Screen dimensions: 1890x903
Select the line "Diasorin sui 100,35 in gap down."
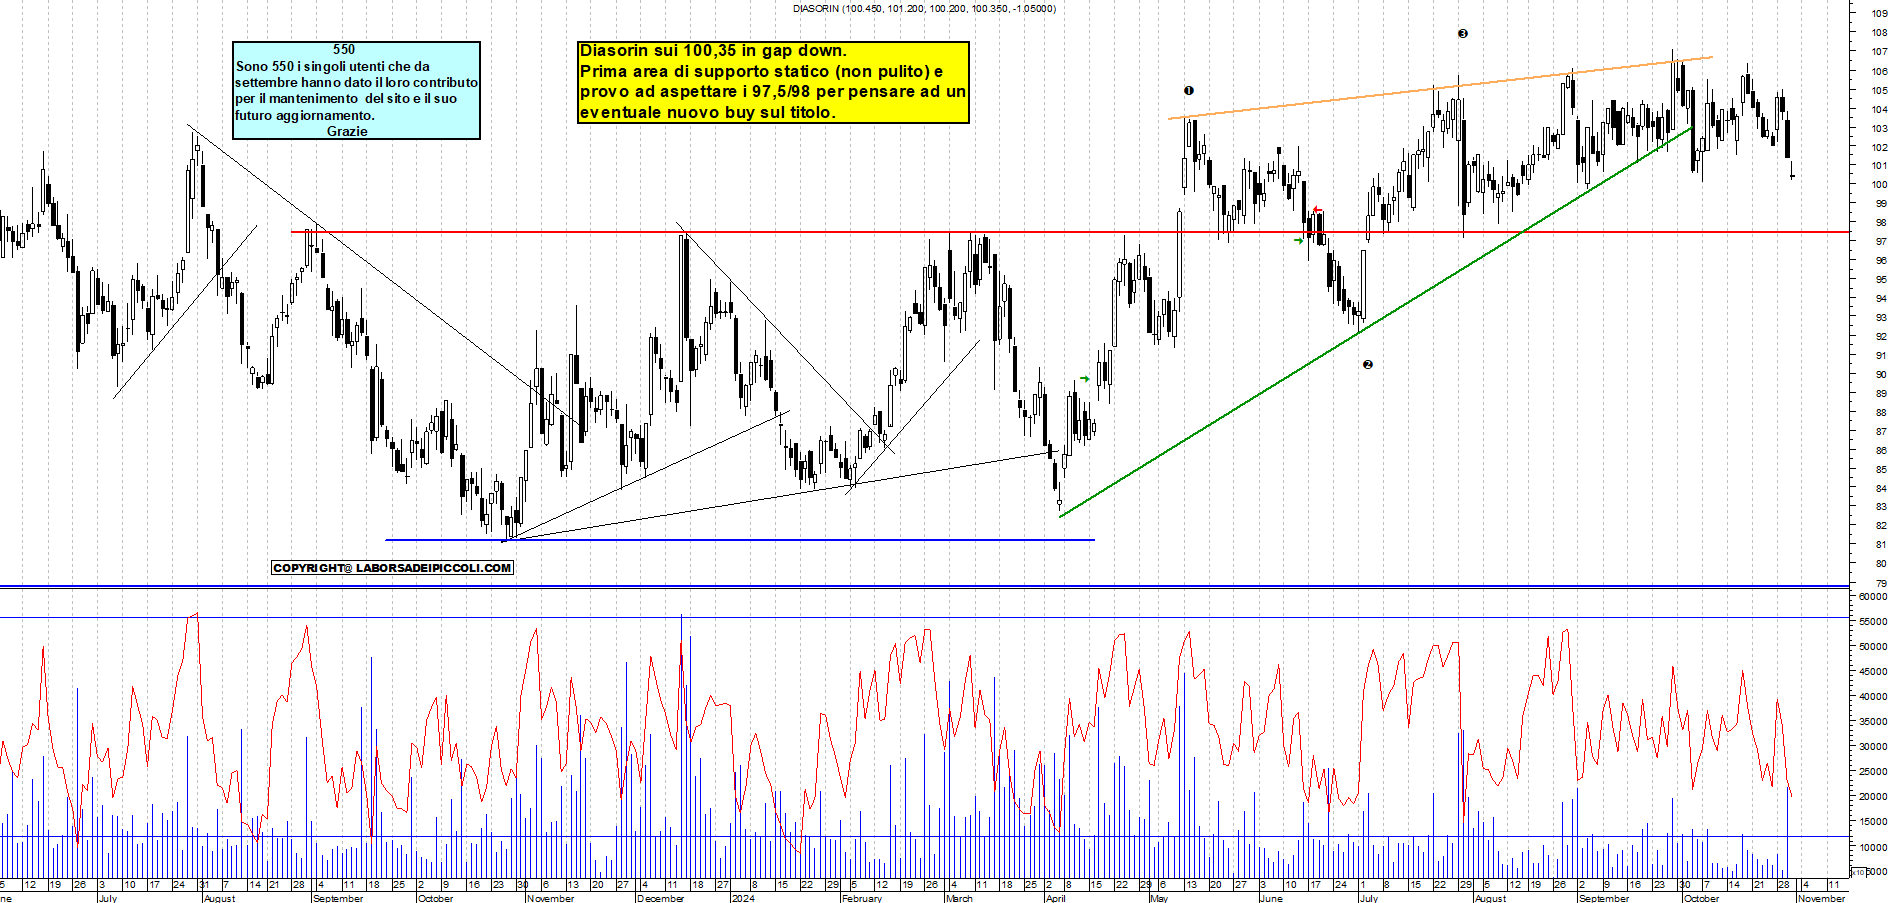[713, 51]
